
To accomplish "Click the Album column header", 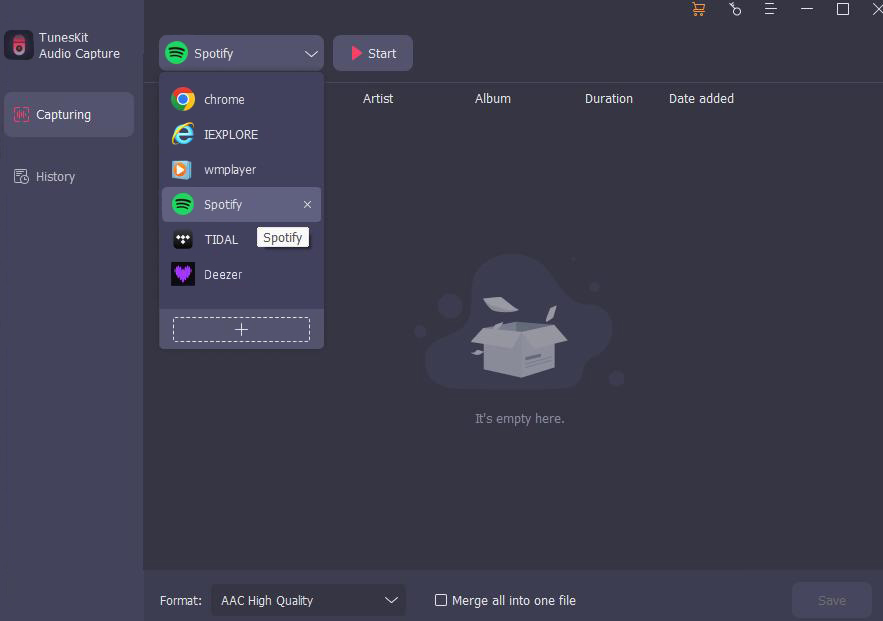I will (493, 99).
